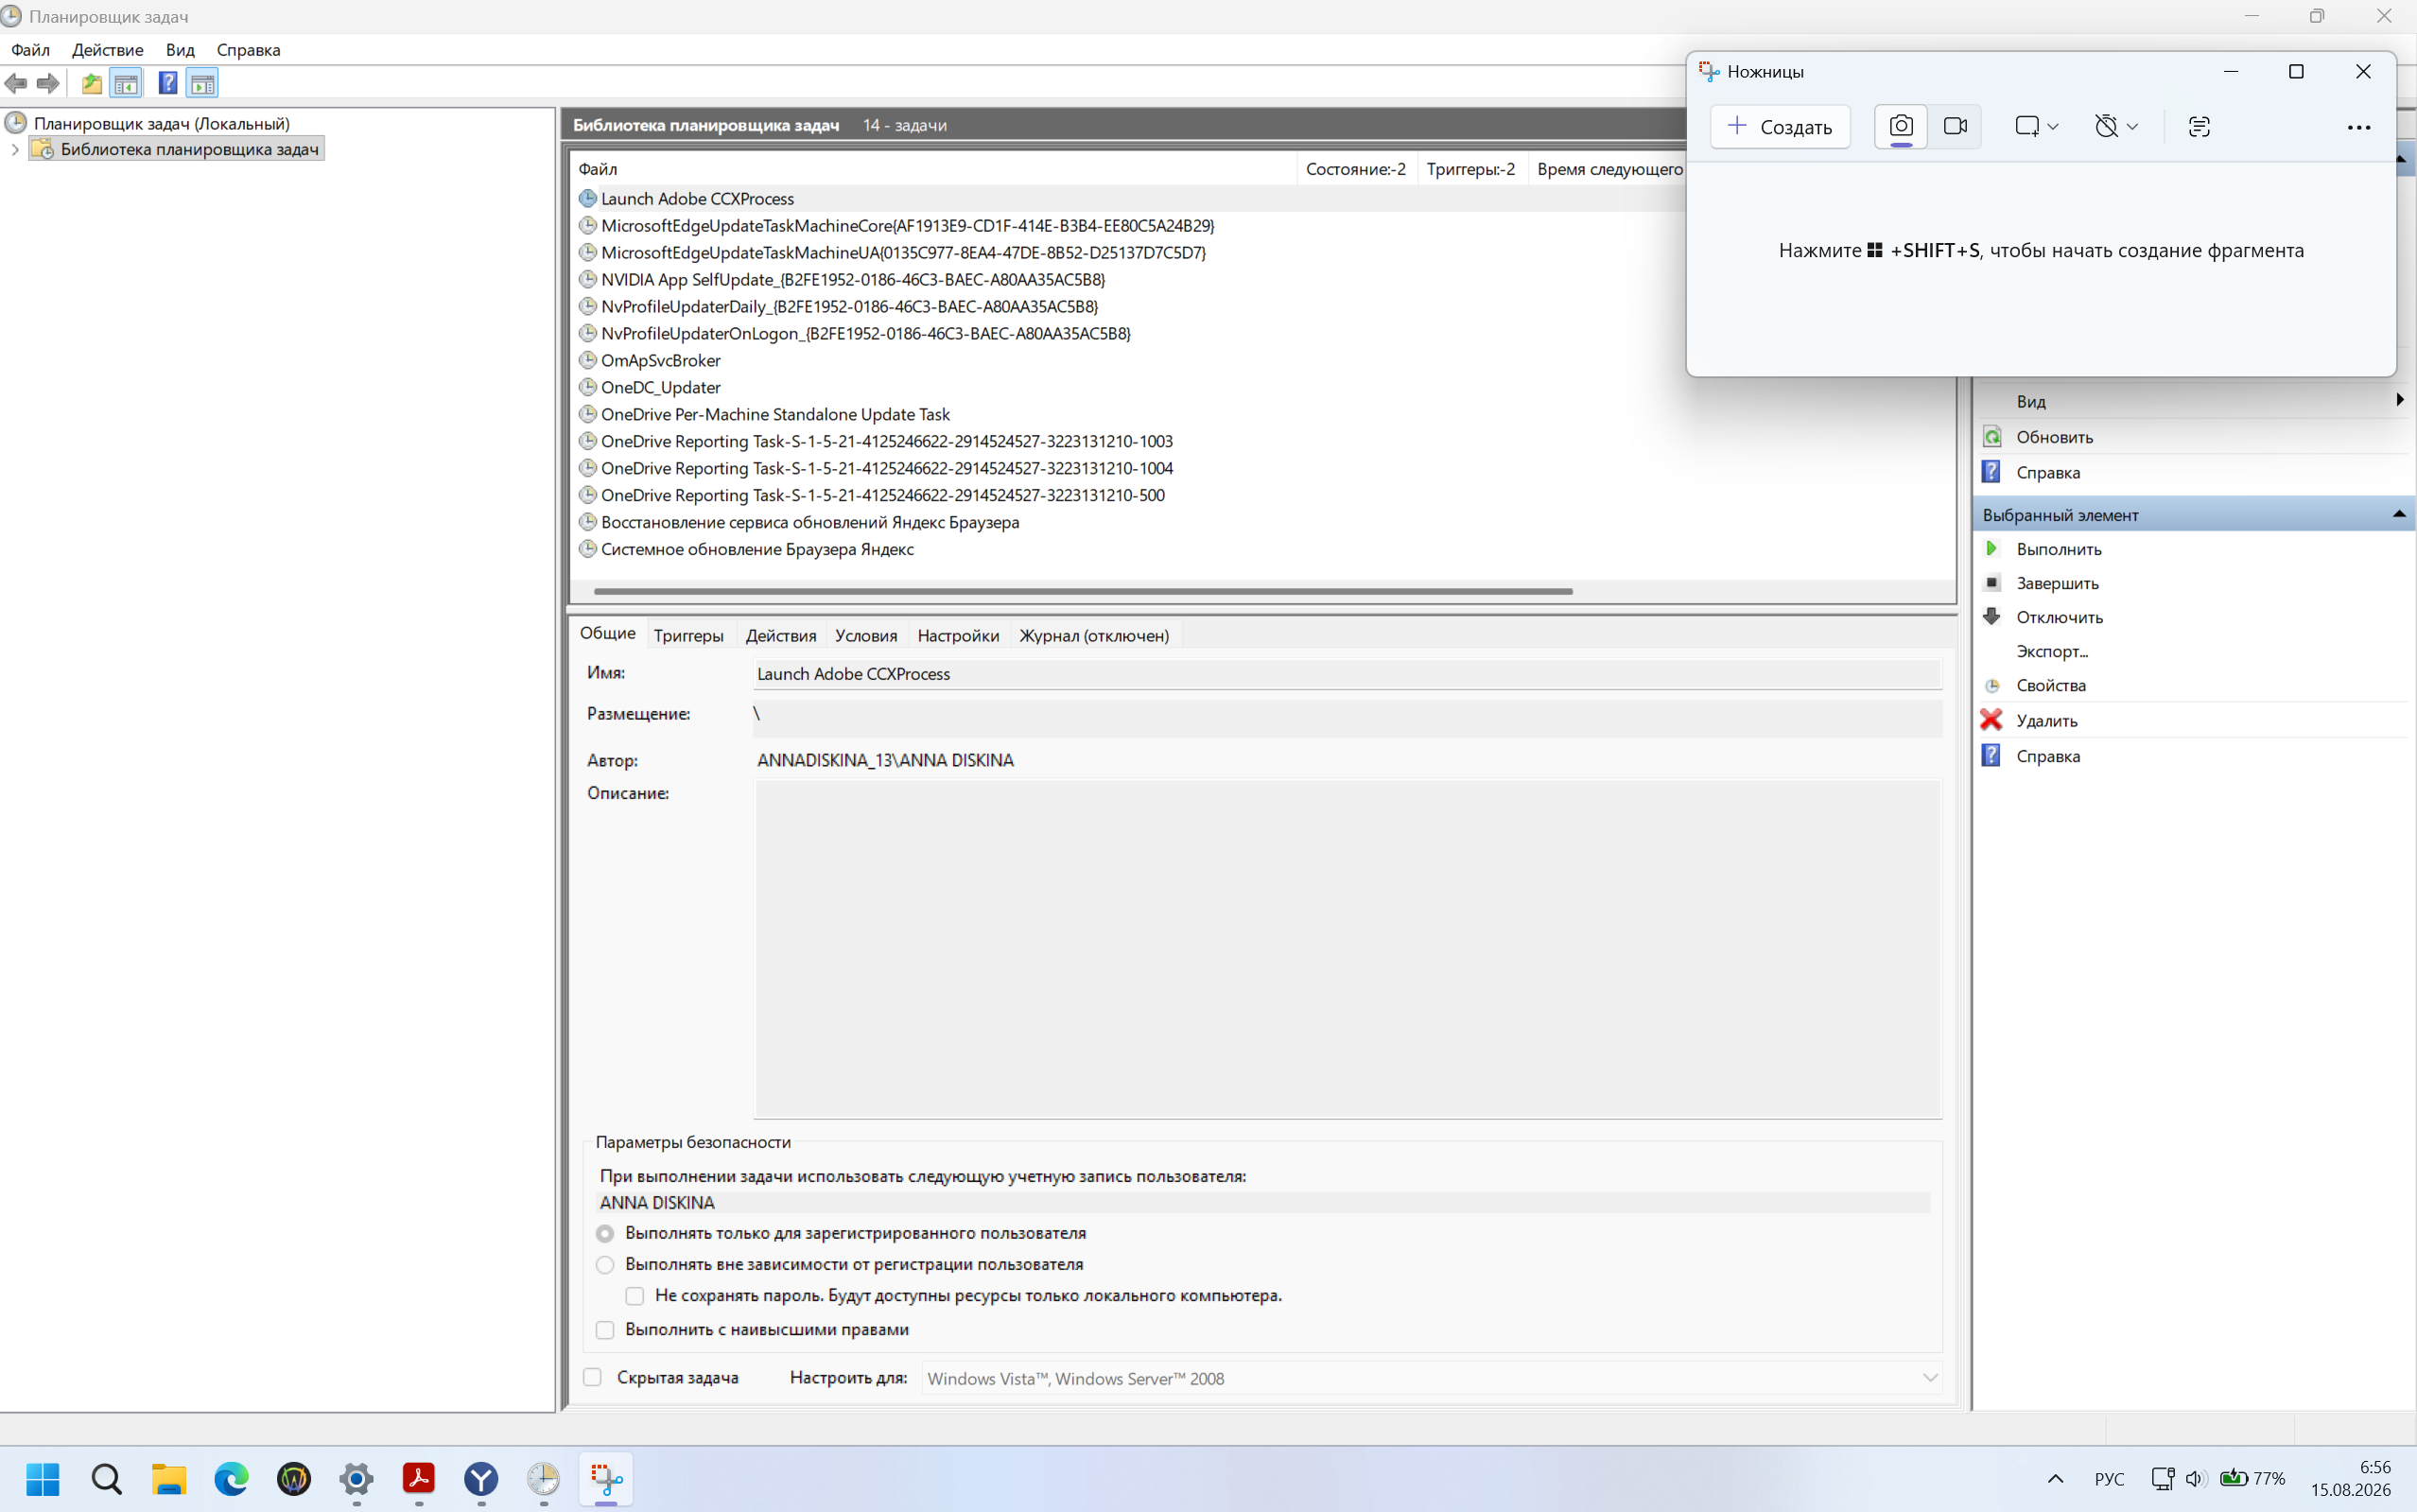Click the green Выполнить run icon
The image size is (2417, 1512).
point(1991,548)
